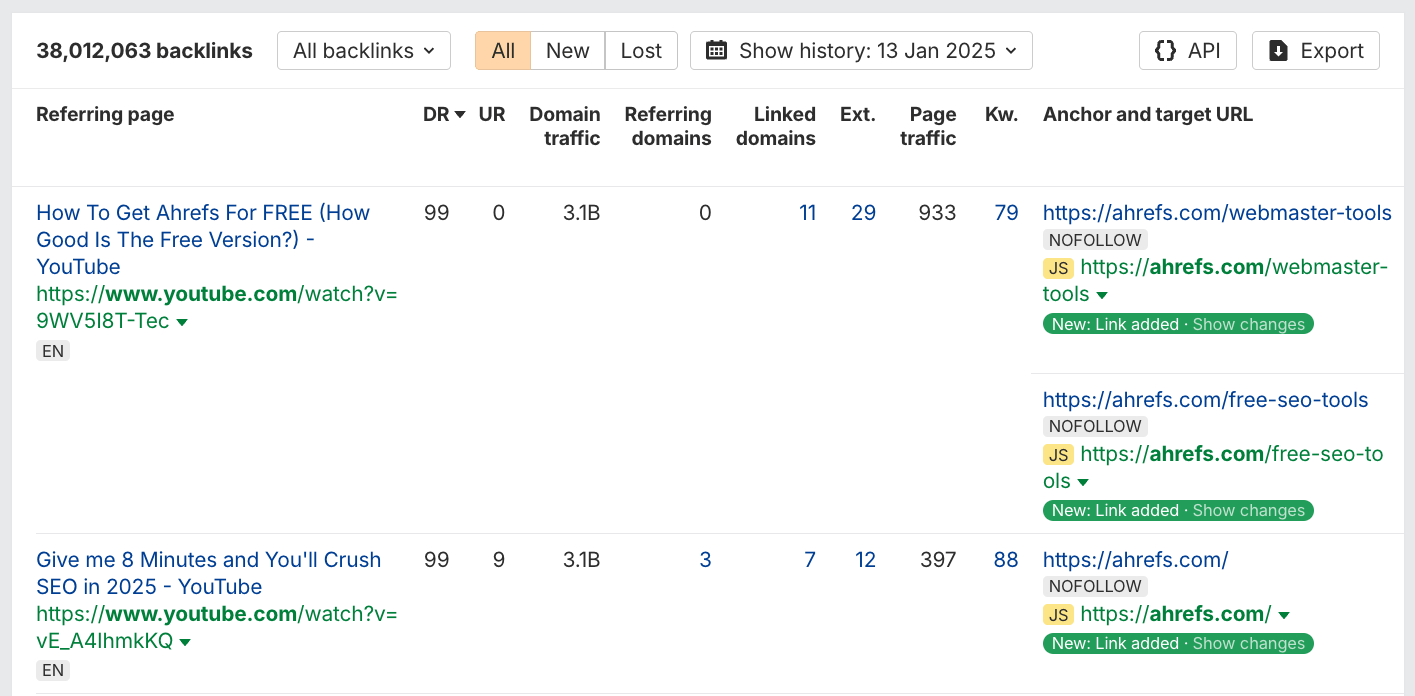Click the keywords count 88
This screenshot has width=1415, height=696.
point(1005,560)
